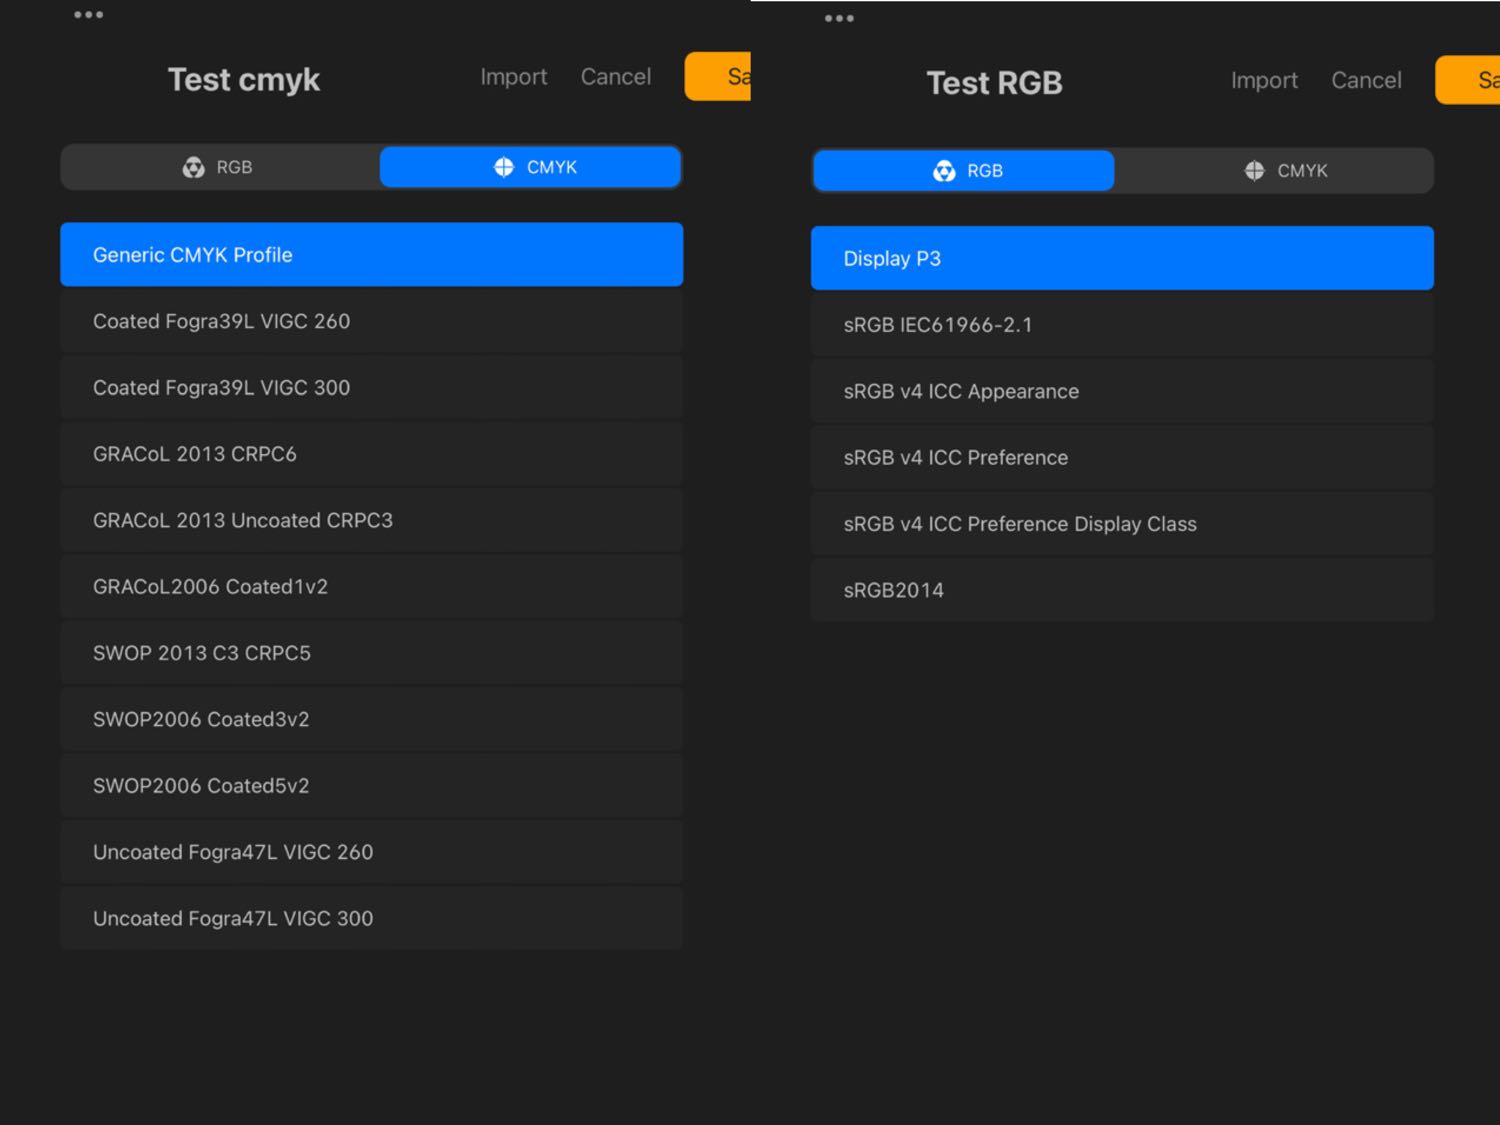The height and width of the screenshot is (1125, 1500).
Task: Select Display P3 profile
Action: (x=1122, y=258)
